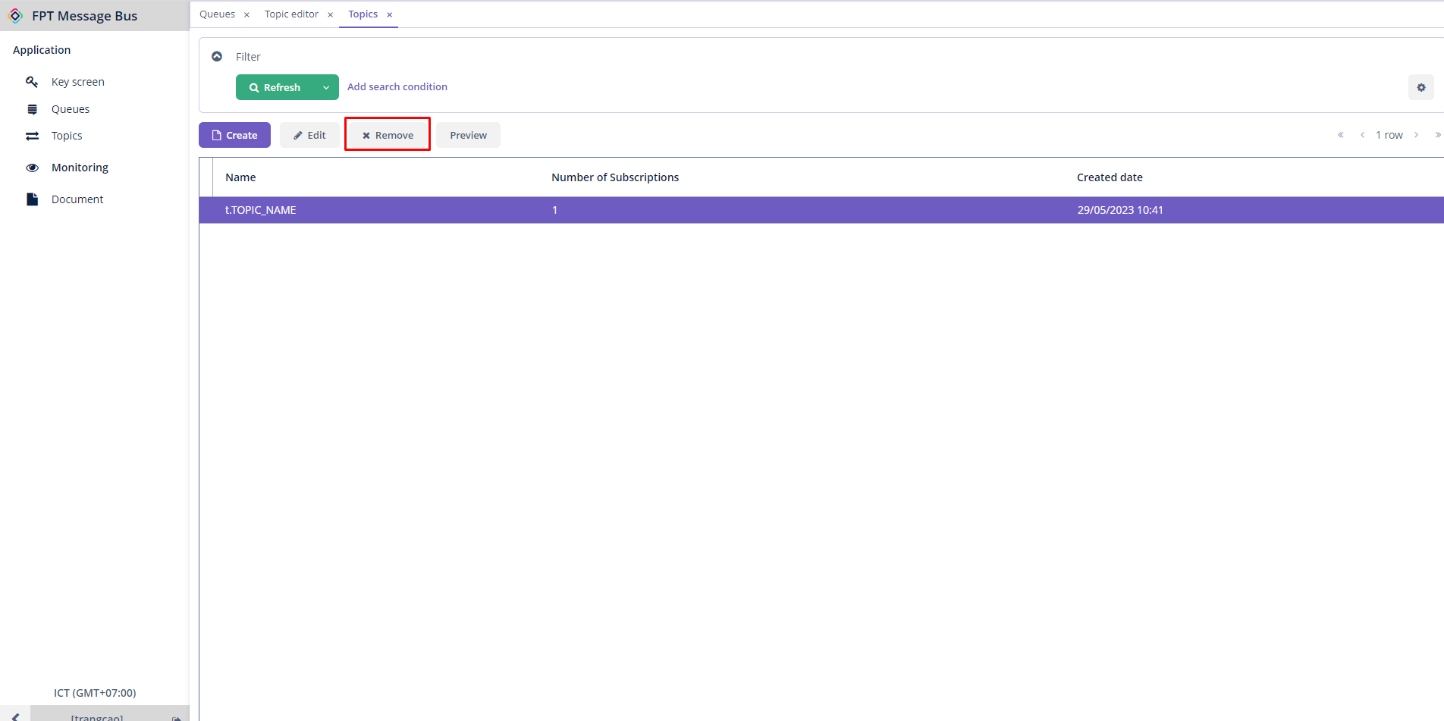Open the Queues sidebar item

point(70,109)
